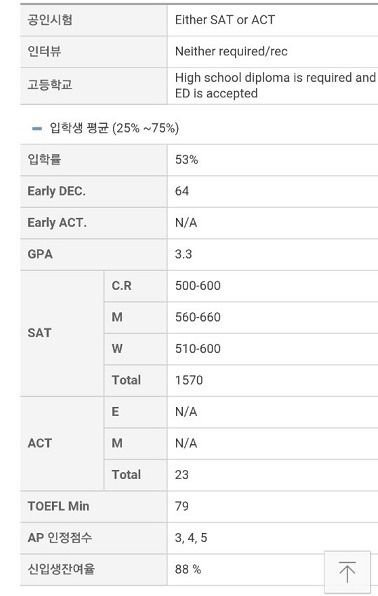Click the SAT M 560-660 score
Image resolution: width=378 pixels, height=596 pixels.
tap(198, 317)
